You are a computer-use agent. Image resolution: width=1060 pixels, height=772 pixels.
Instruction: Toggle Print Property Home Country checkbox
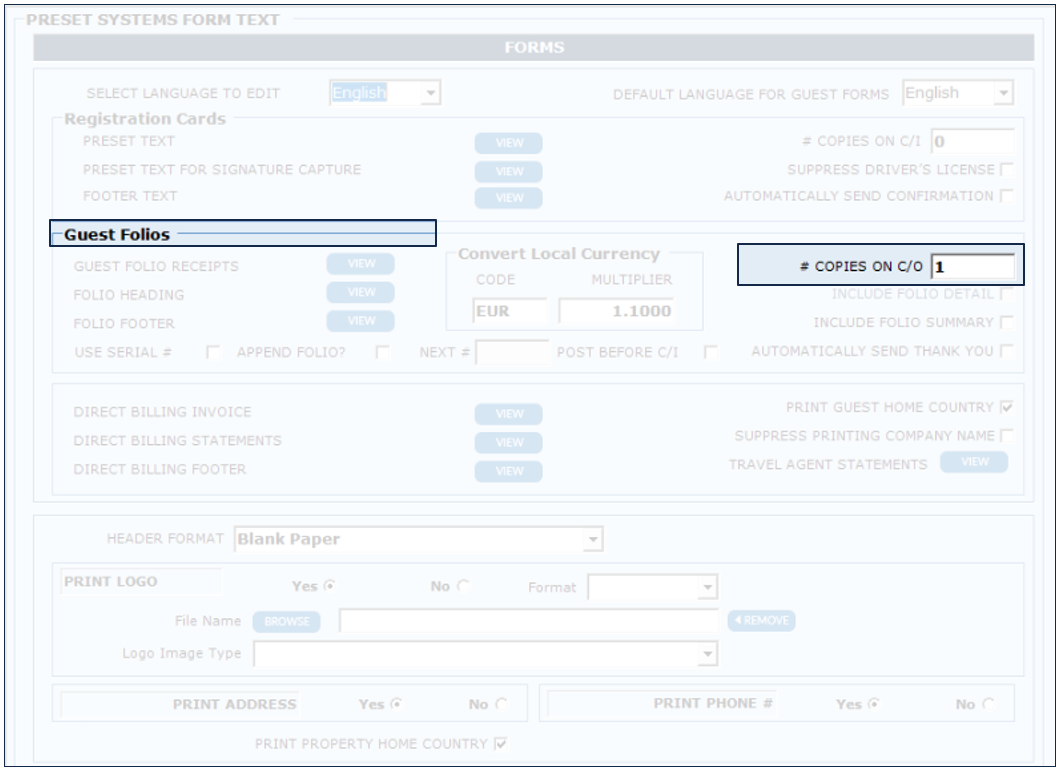(x=501, y=744)
